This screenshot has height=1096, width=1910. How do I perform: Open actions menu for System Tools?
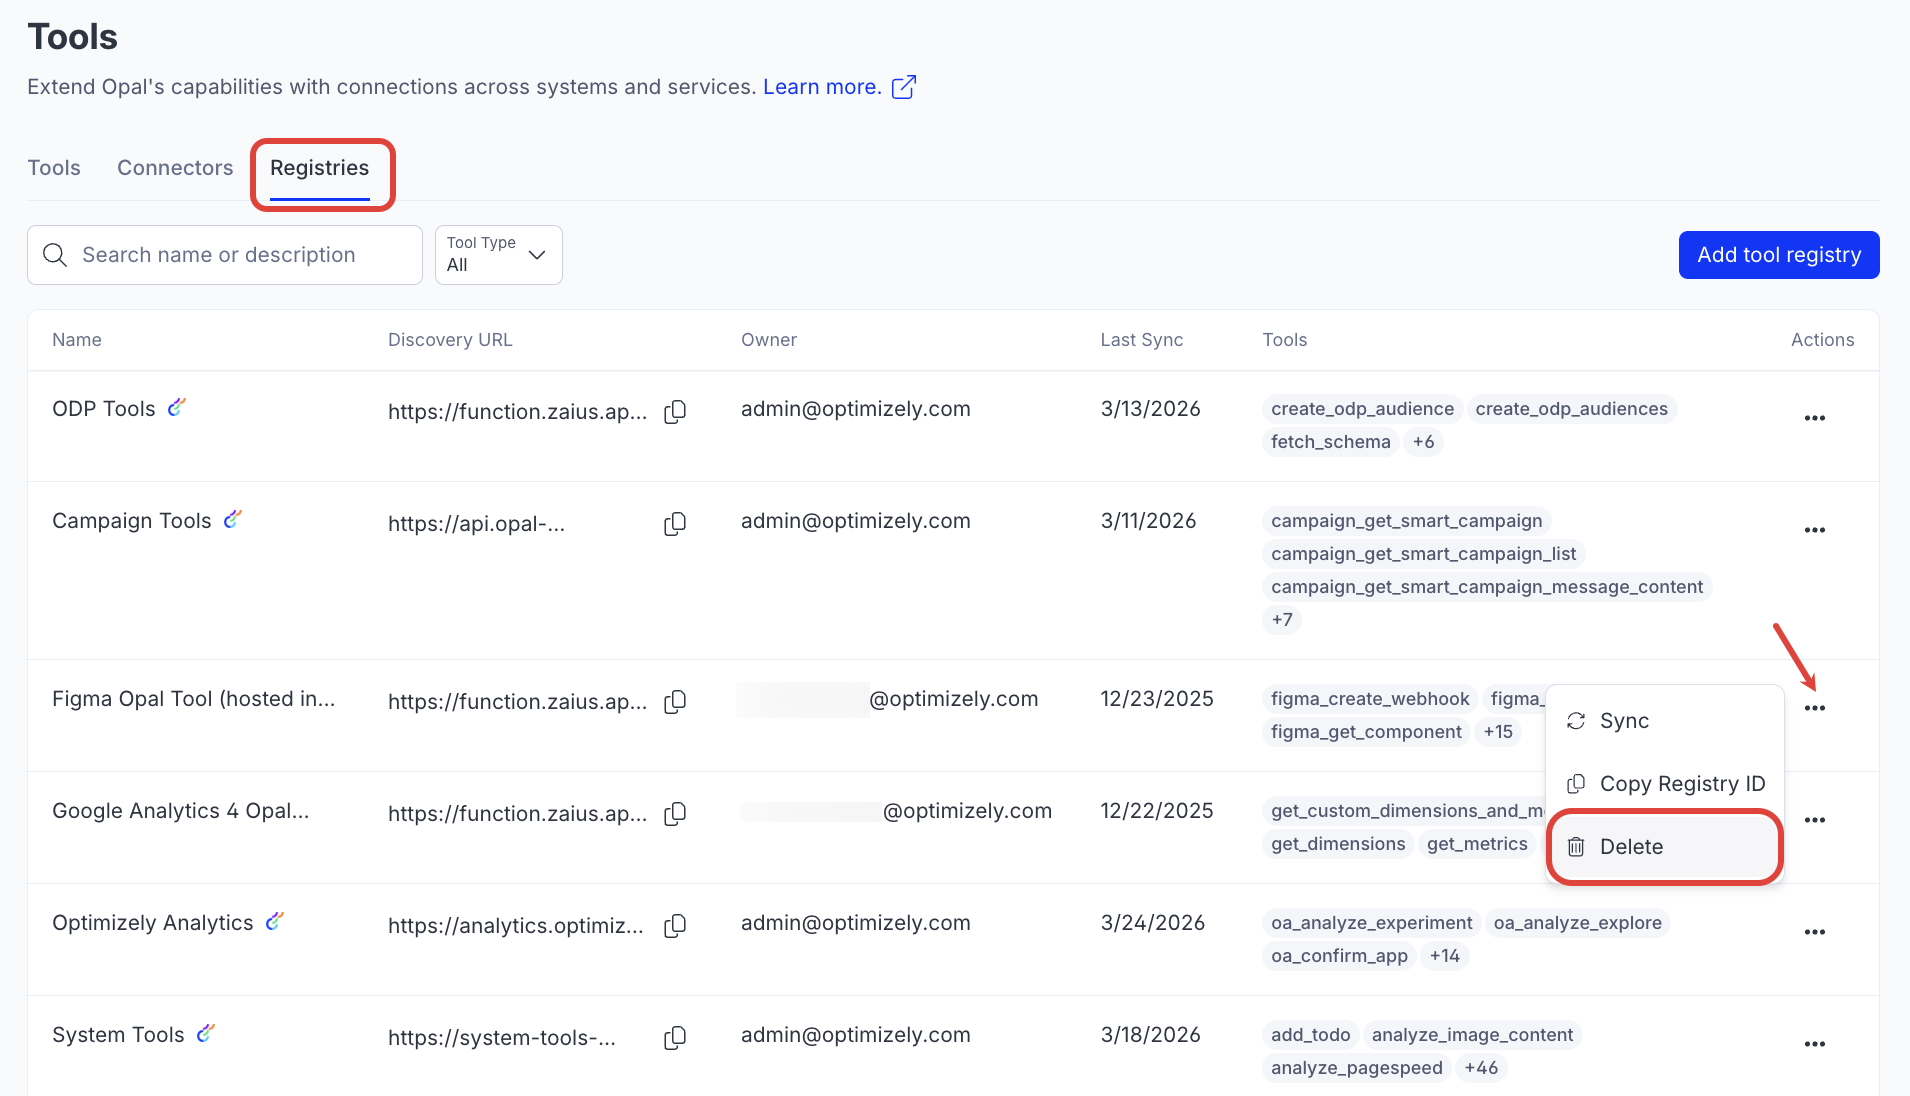1814,1044
